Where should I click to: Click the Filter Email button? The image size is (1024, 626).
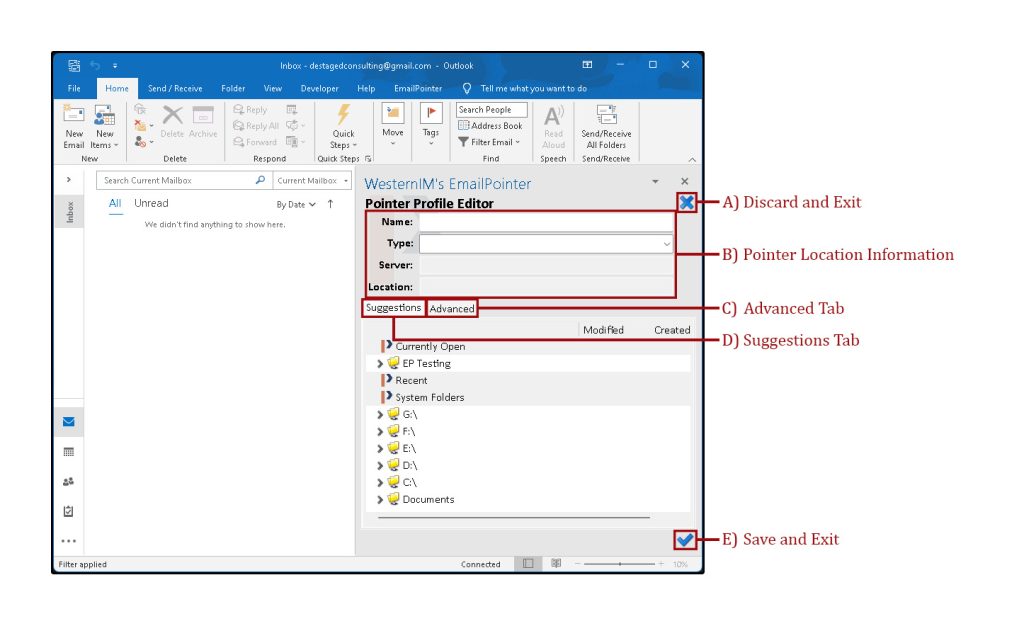(490, 142)
